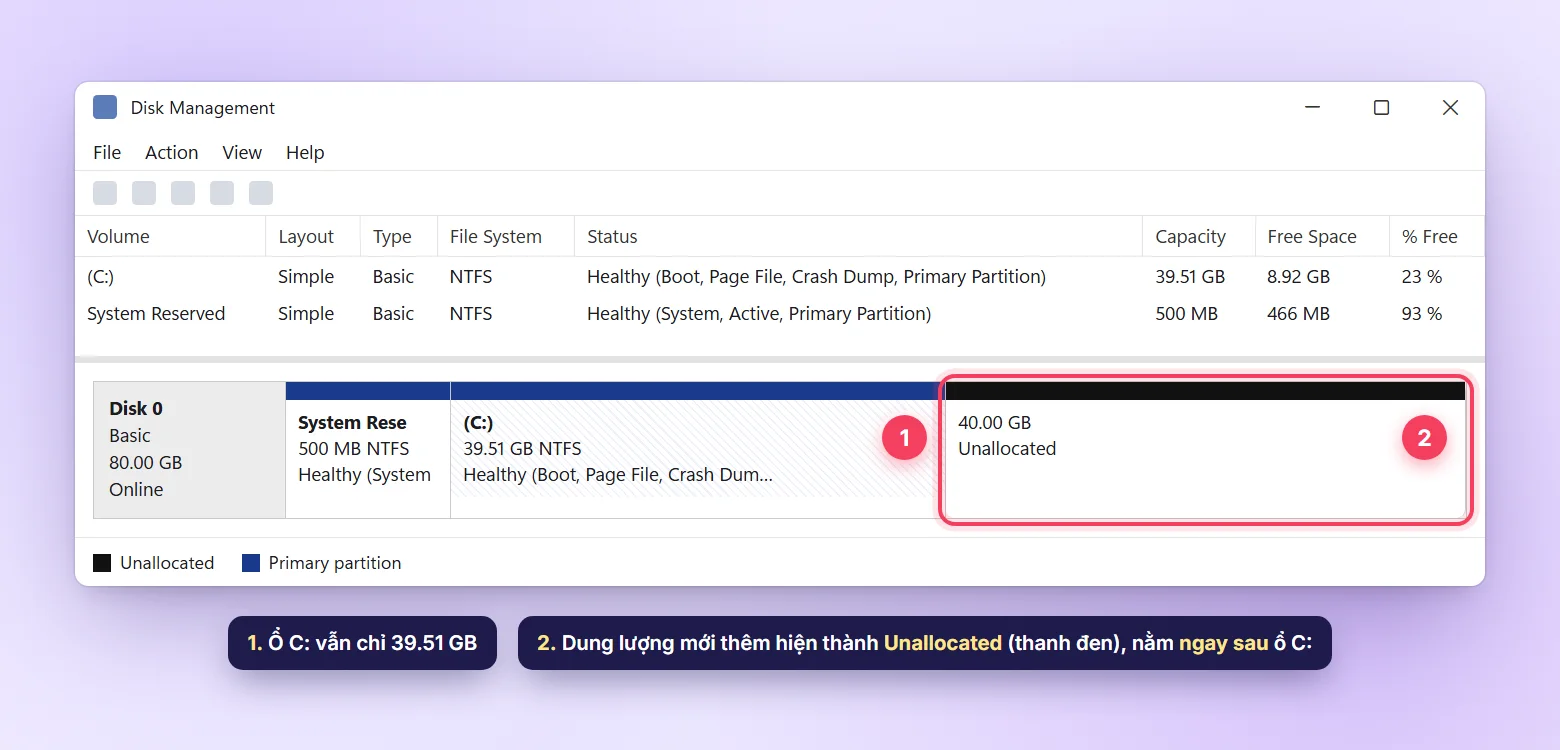Open the File menu
Screen dimensions: 1560x750
(x=107, y=152)
